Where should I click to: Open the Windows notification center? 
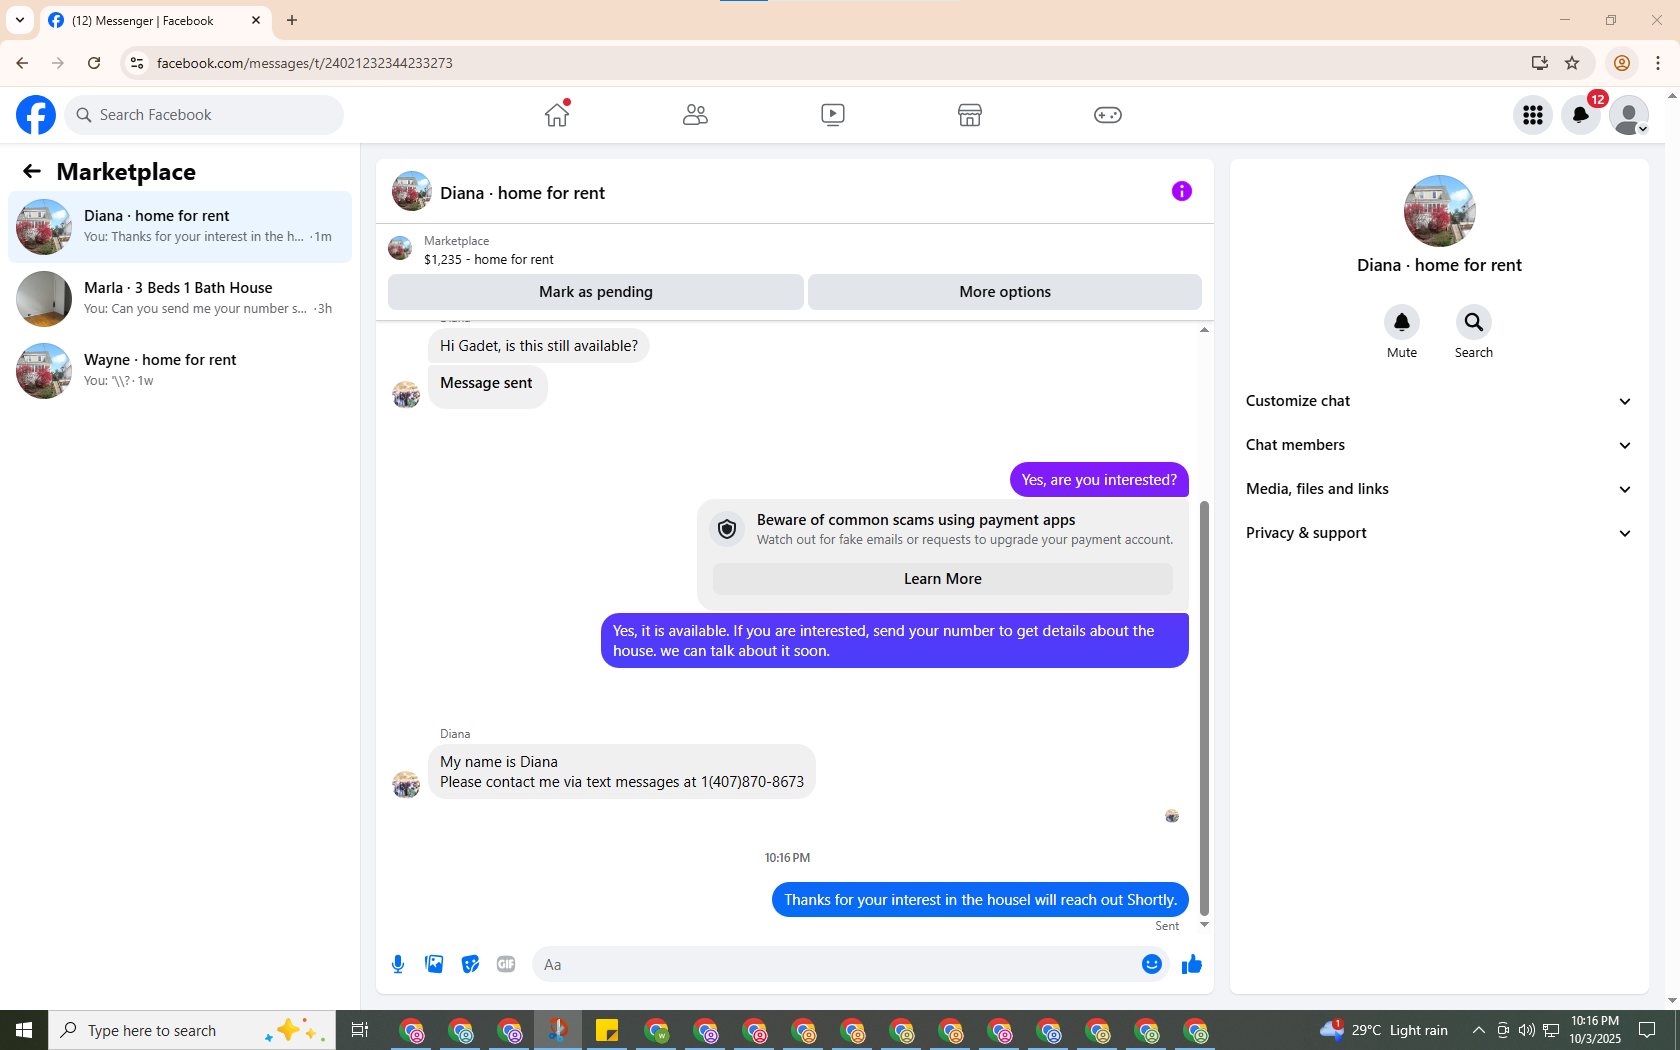[x=1647, y=1030]
